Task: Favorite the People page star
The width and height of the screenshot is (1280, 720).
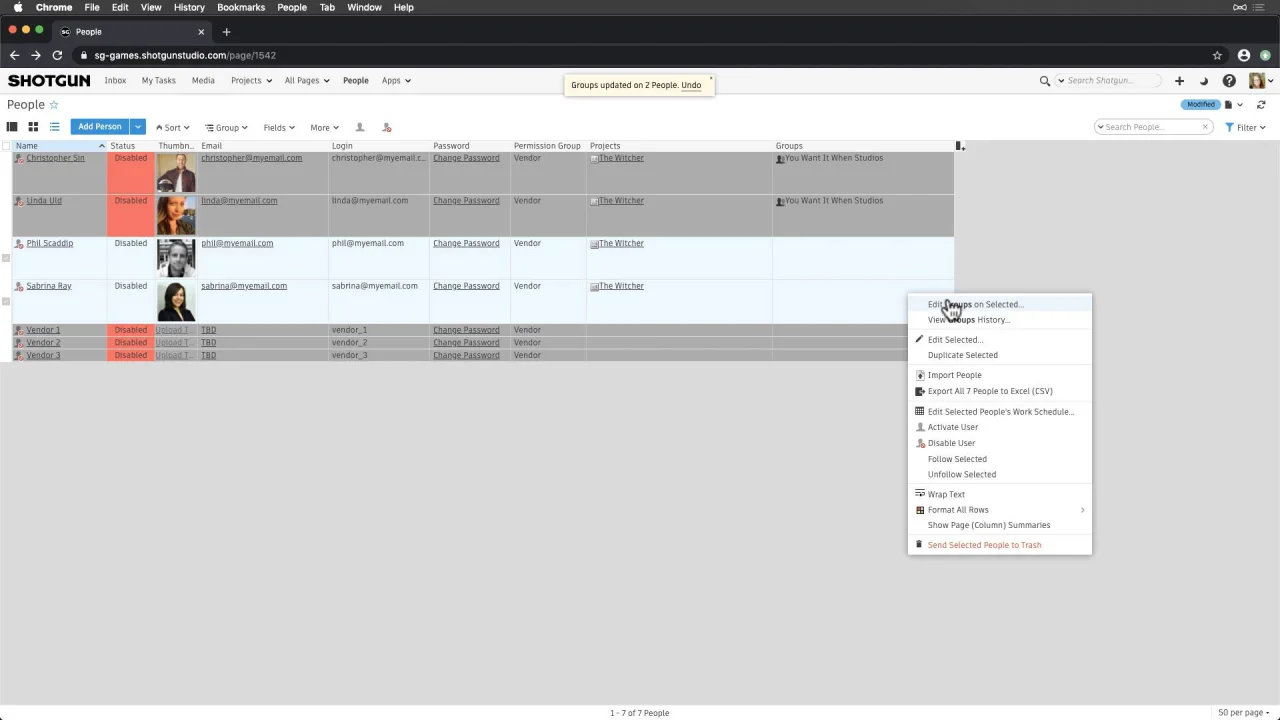Action: [54, 105]
